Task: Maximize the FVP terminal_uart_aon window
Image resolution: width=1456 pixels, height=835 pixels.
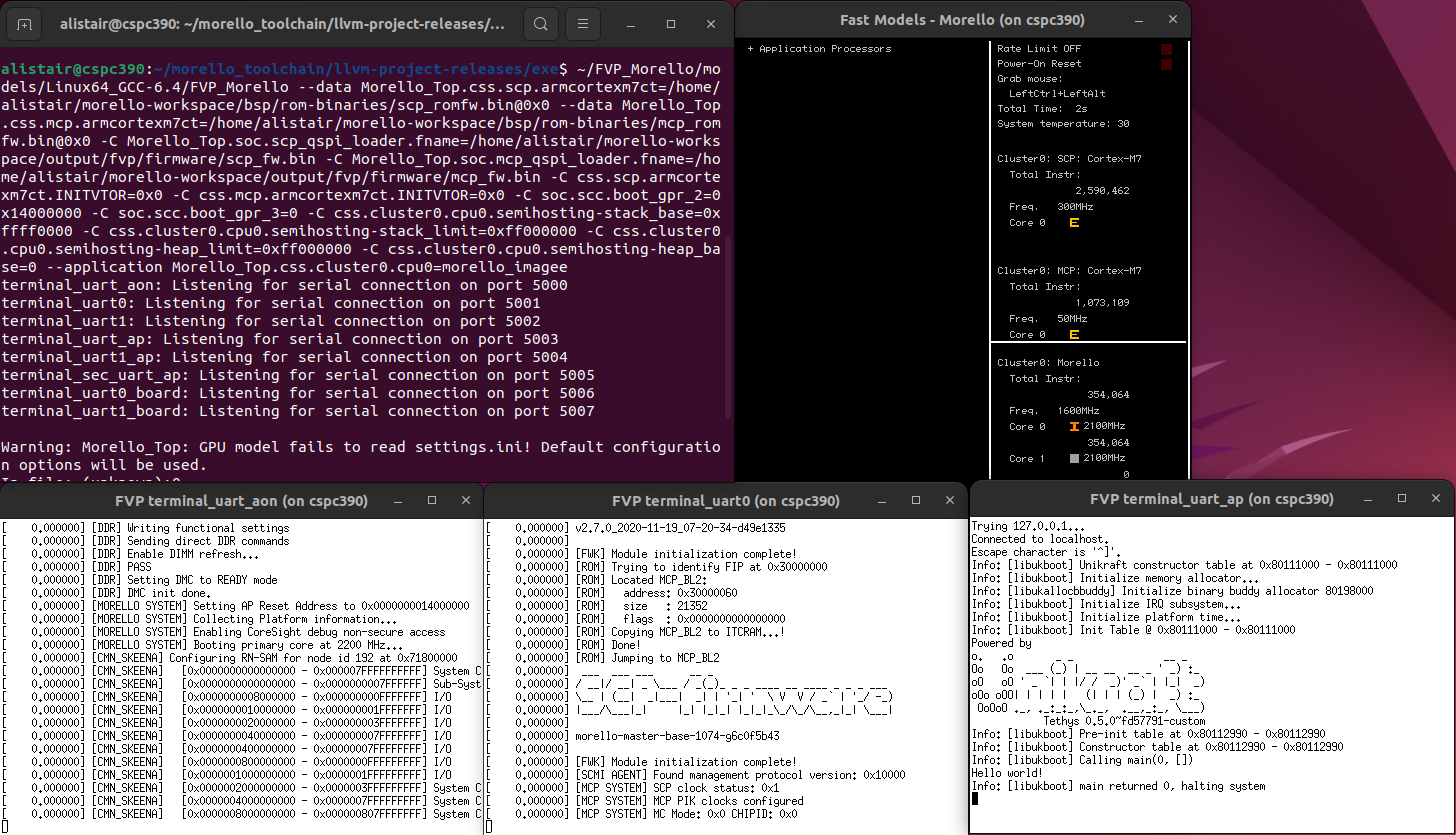Action: pyautogui.click(x=432, y=500)
